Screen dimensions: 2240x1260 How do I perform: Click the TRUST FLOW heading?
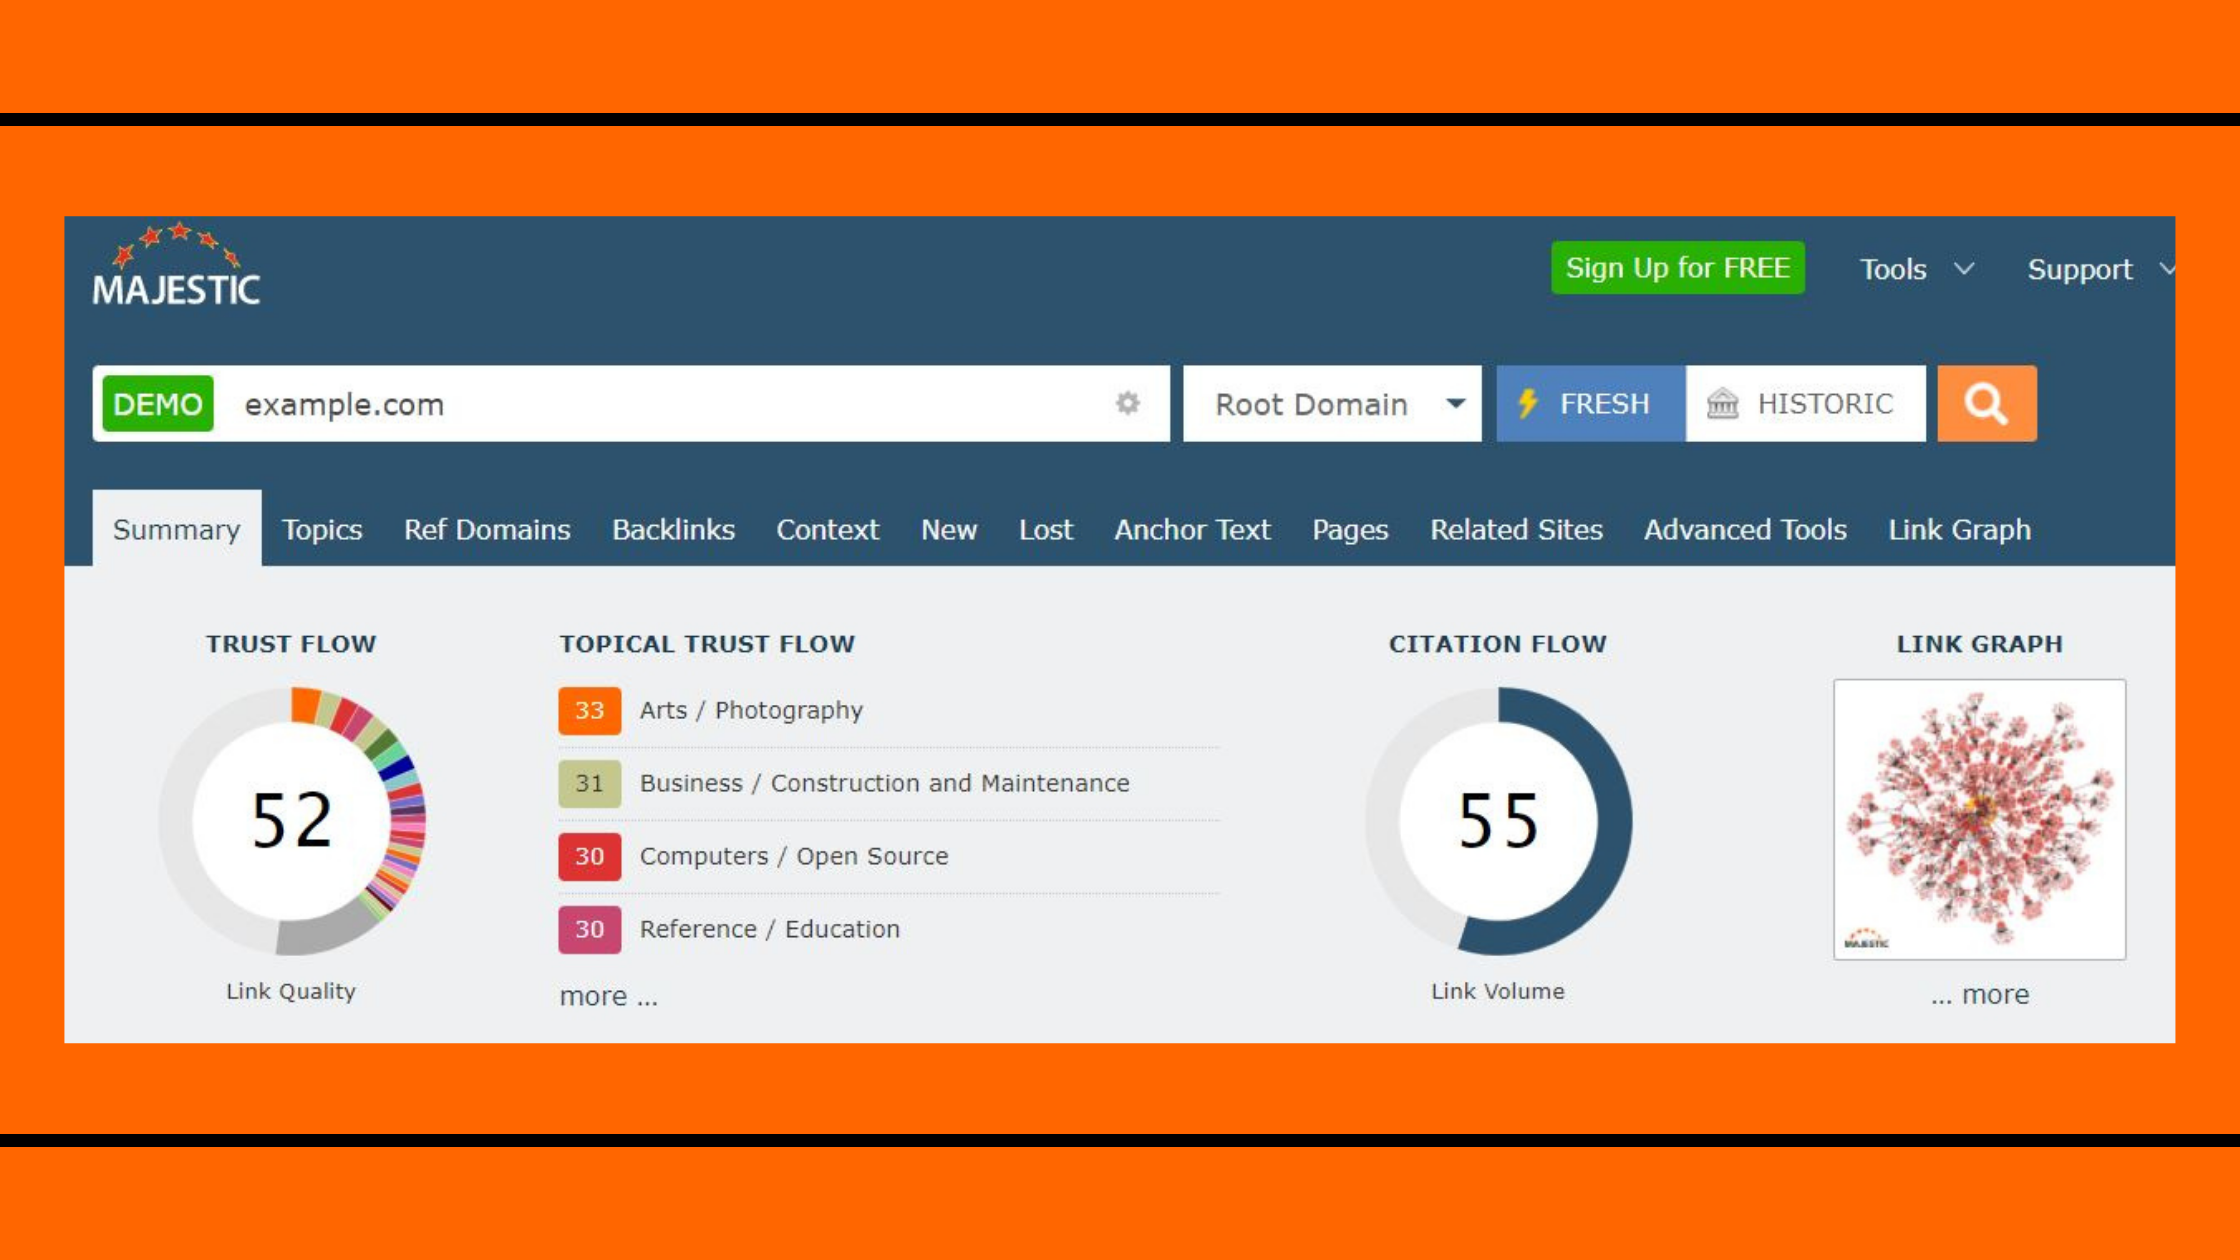tap(291, 644)
